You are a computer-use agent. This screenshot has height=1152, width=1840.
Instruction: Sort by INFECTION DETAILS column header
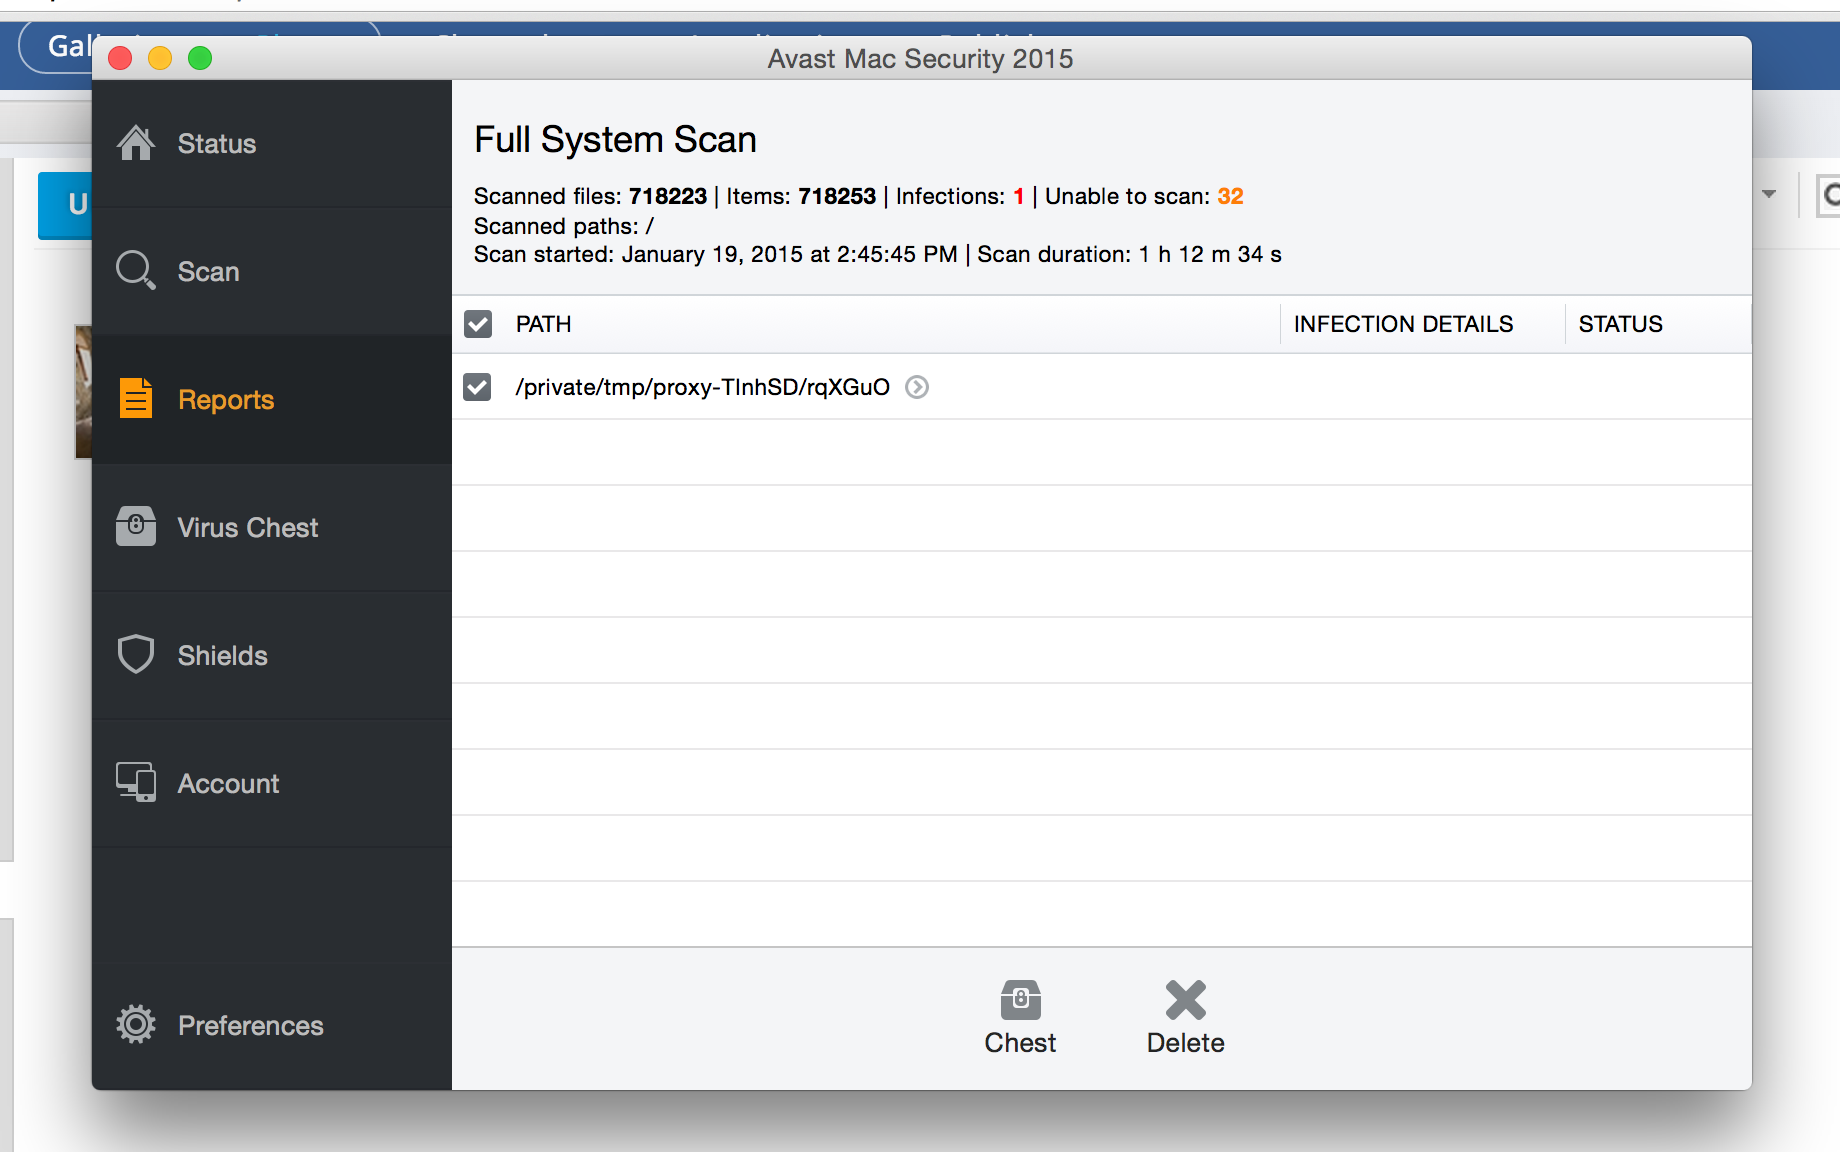tap(1403, 324)
